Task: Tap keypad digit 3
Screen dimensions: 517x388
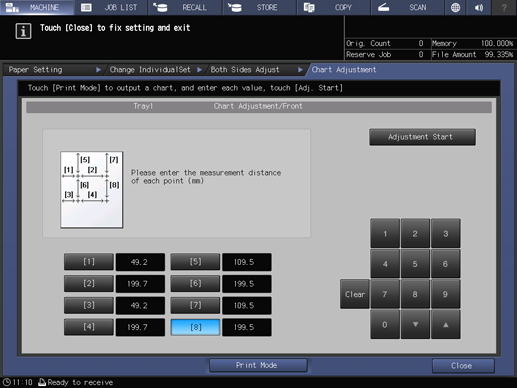Action: coord(446,233)
